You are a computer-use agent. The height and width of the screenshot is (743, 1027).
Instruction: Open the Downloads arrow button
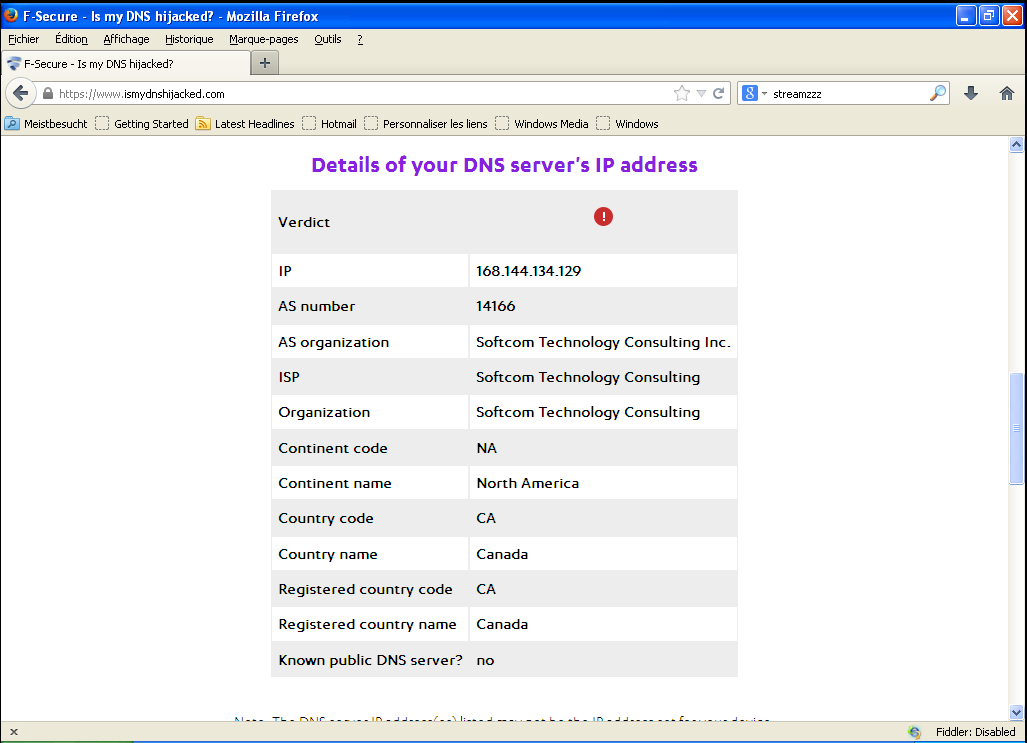point(971,94)
